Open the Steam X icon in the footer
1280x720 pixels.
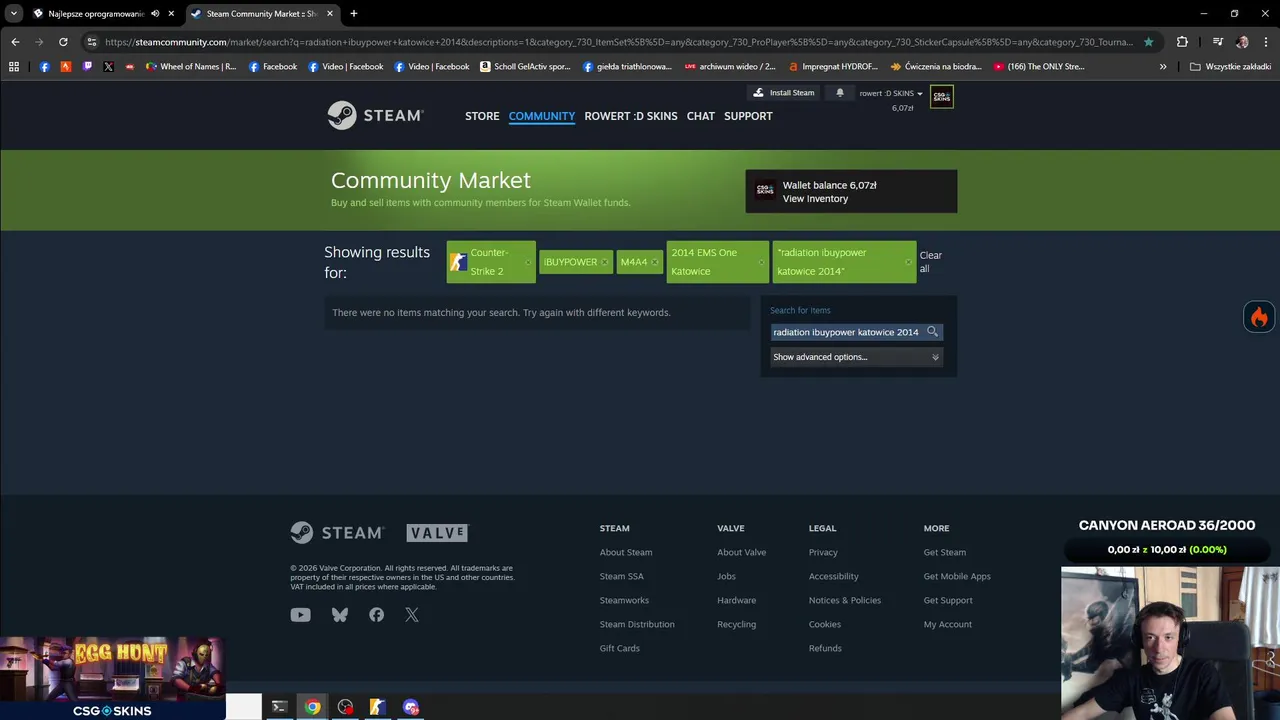(x=412, y=615)
